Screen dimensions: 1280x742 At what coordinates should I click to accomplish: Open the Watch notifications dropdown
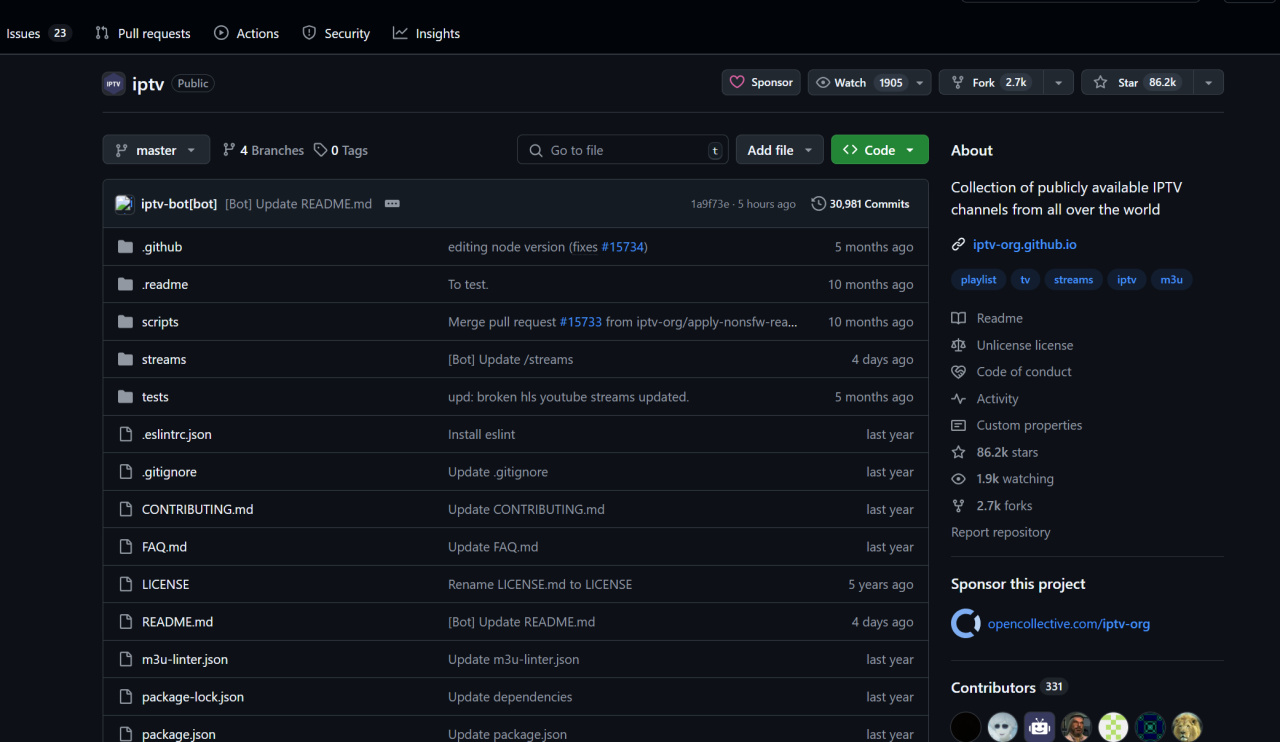click(x=869, y=83)
